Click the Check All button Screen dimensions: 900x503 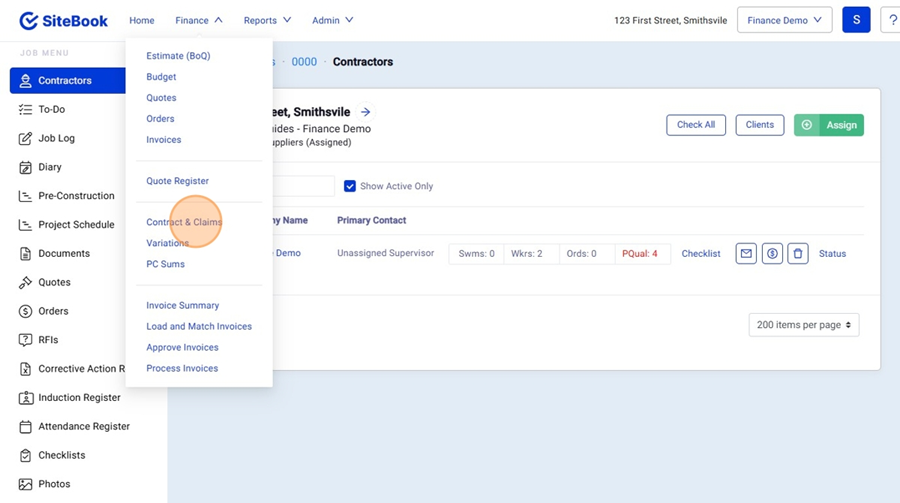(x=696, y=125)
